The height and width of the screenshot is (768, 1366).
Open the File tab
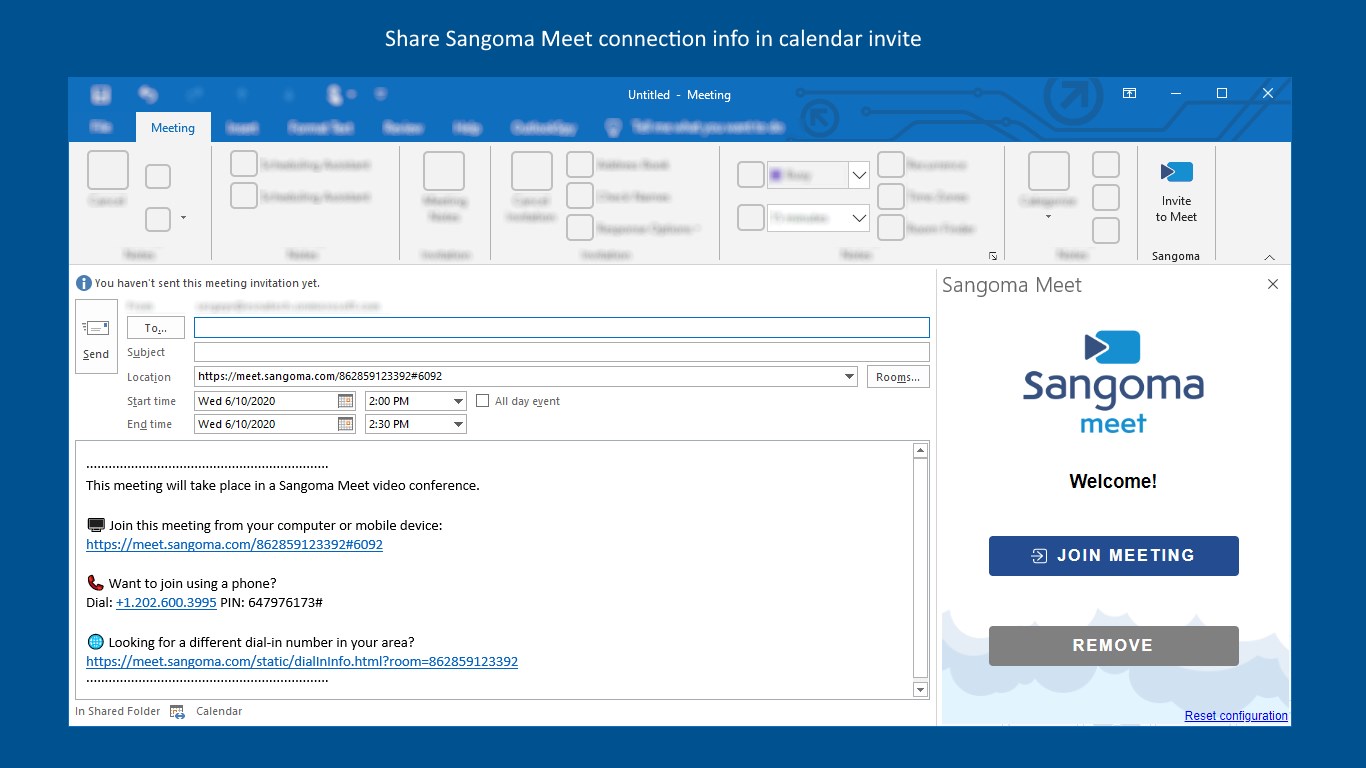point(101,128)
